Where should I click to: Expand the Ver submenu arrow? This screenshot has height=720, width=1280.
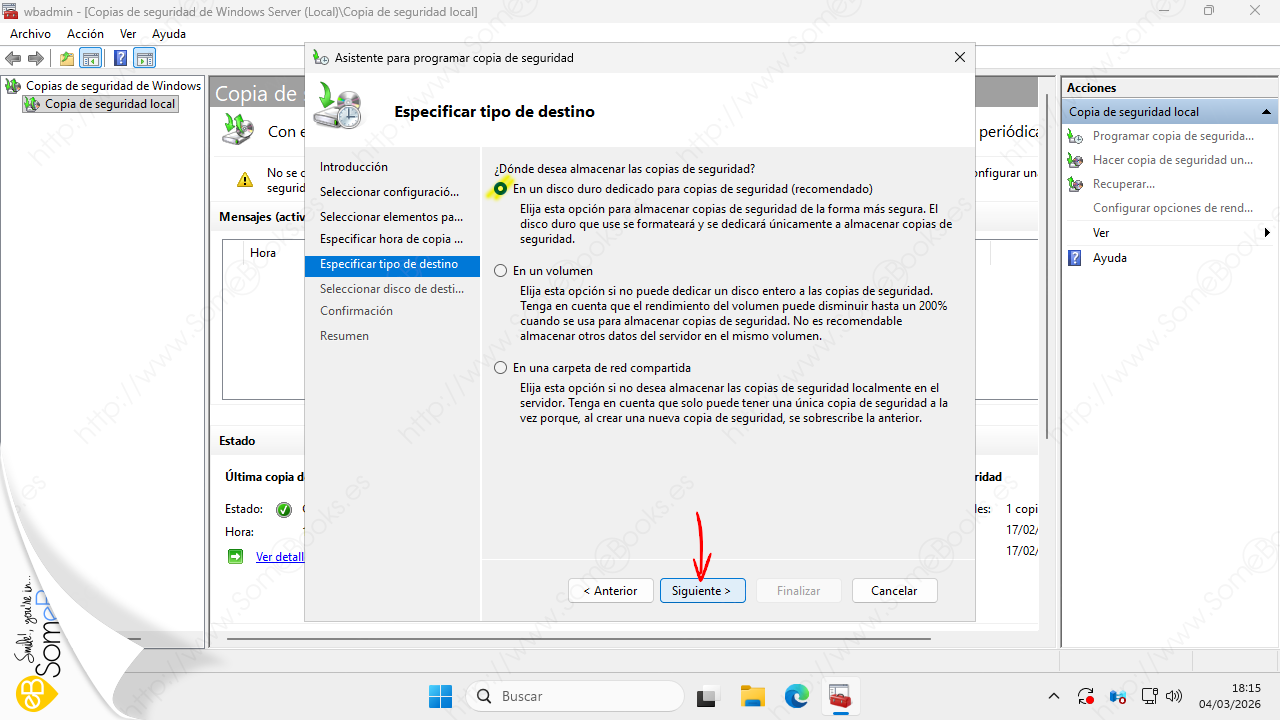pyautogui.click(x=1267, y=233)
